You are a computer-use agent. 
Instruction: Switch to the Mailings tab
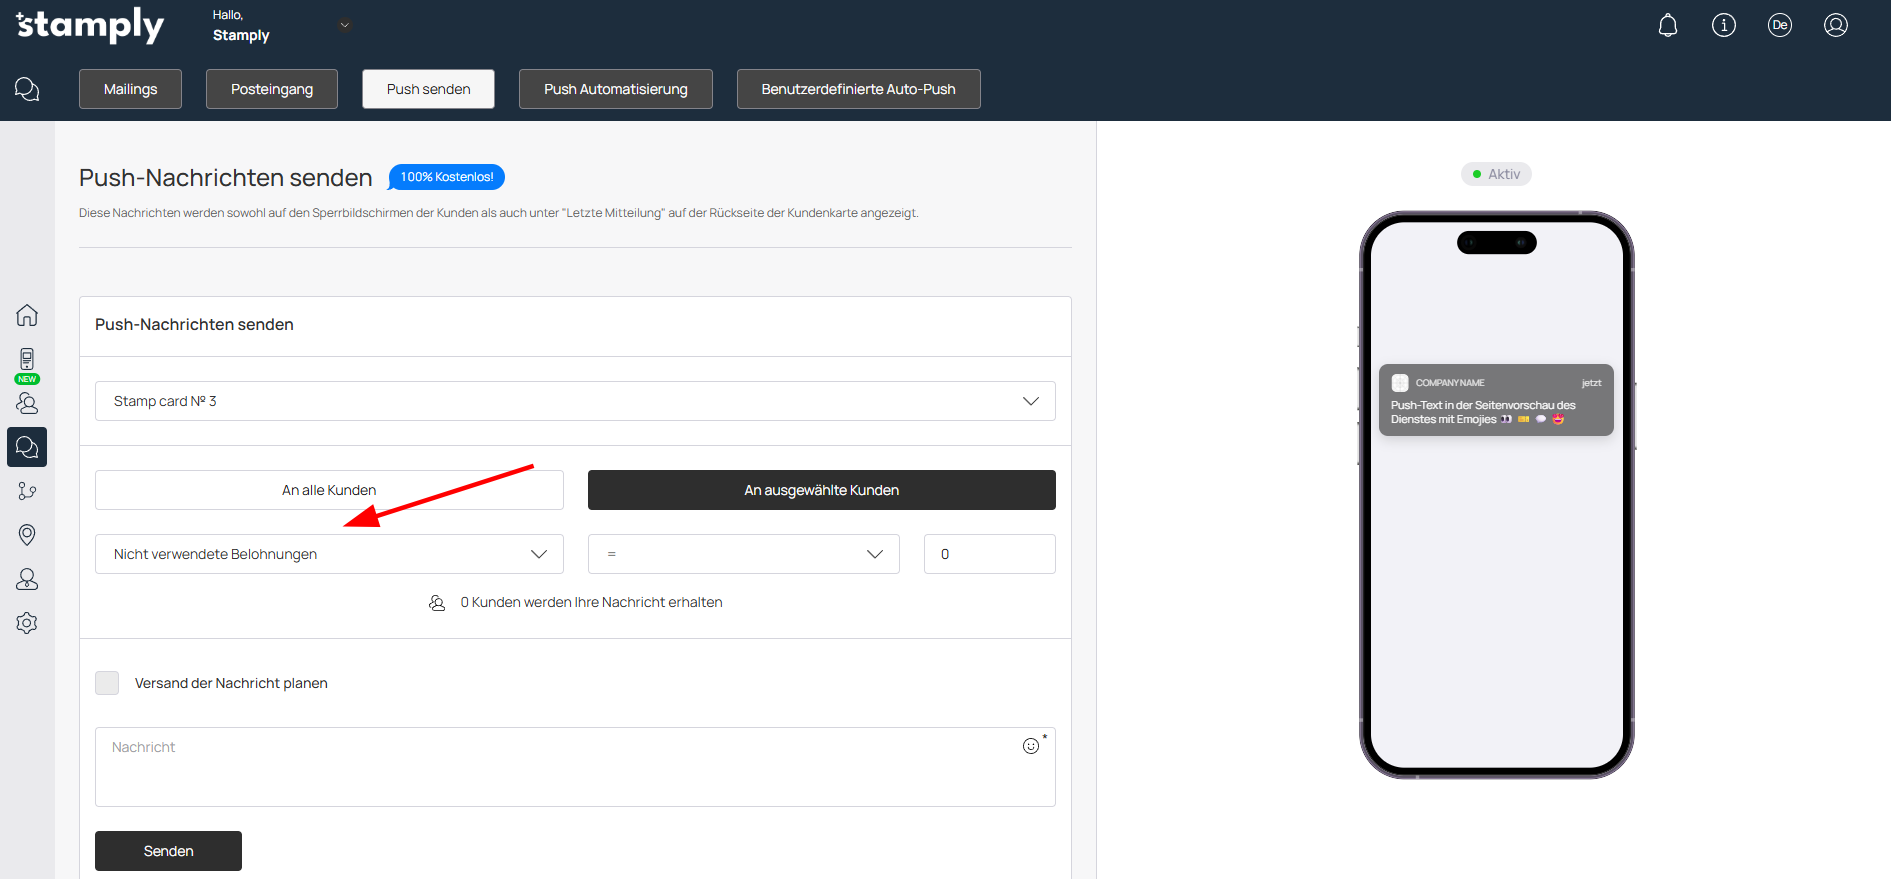click(130, 89)
